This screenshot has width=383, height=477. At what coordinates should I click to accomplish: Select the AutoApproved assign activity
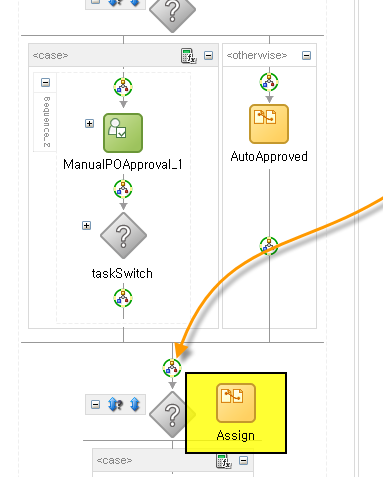tap(269, 124)
